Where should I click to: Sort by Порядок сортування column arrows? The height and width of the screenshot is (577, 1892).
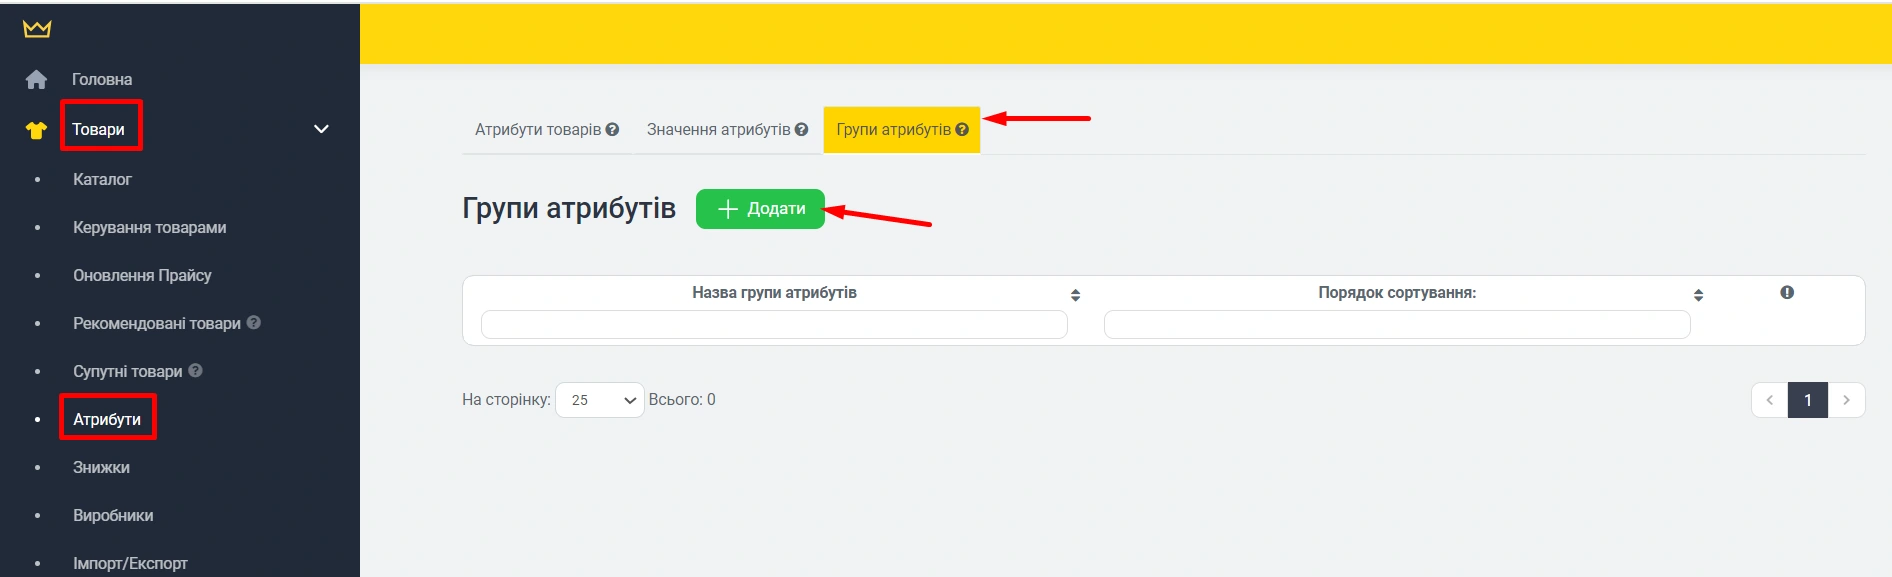click(x=1697, y=295)
